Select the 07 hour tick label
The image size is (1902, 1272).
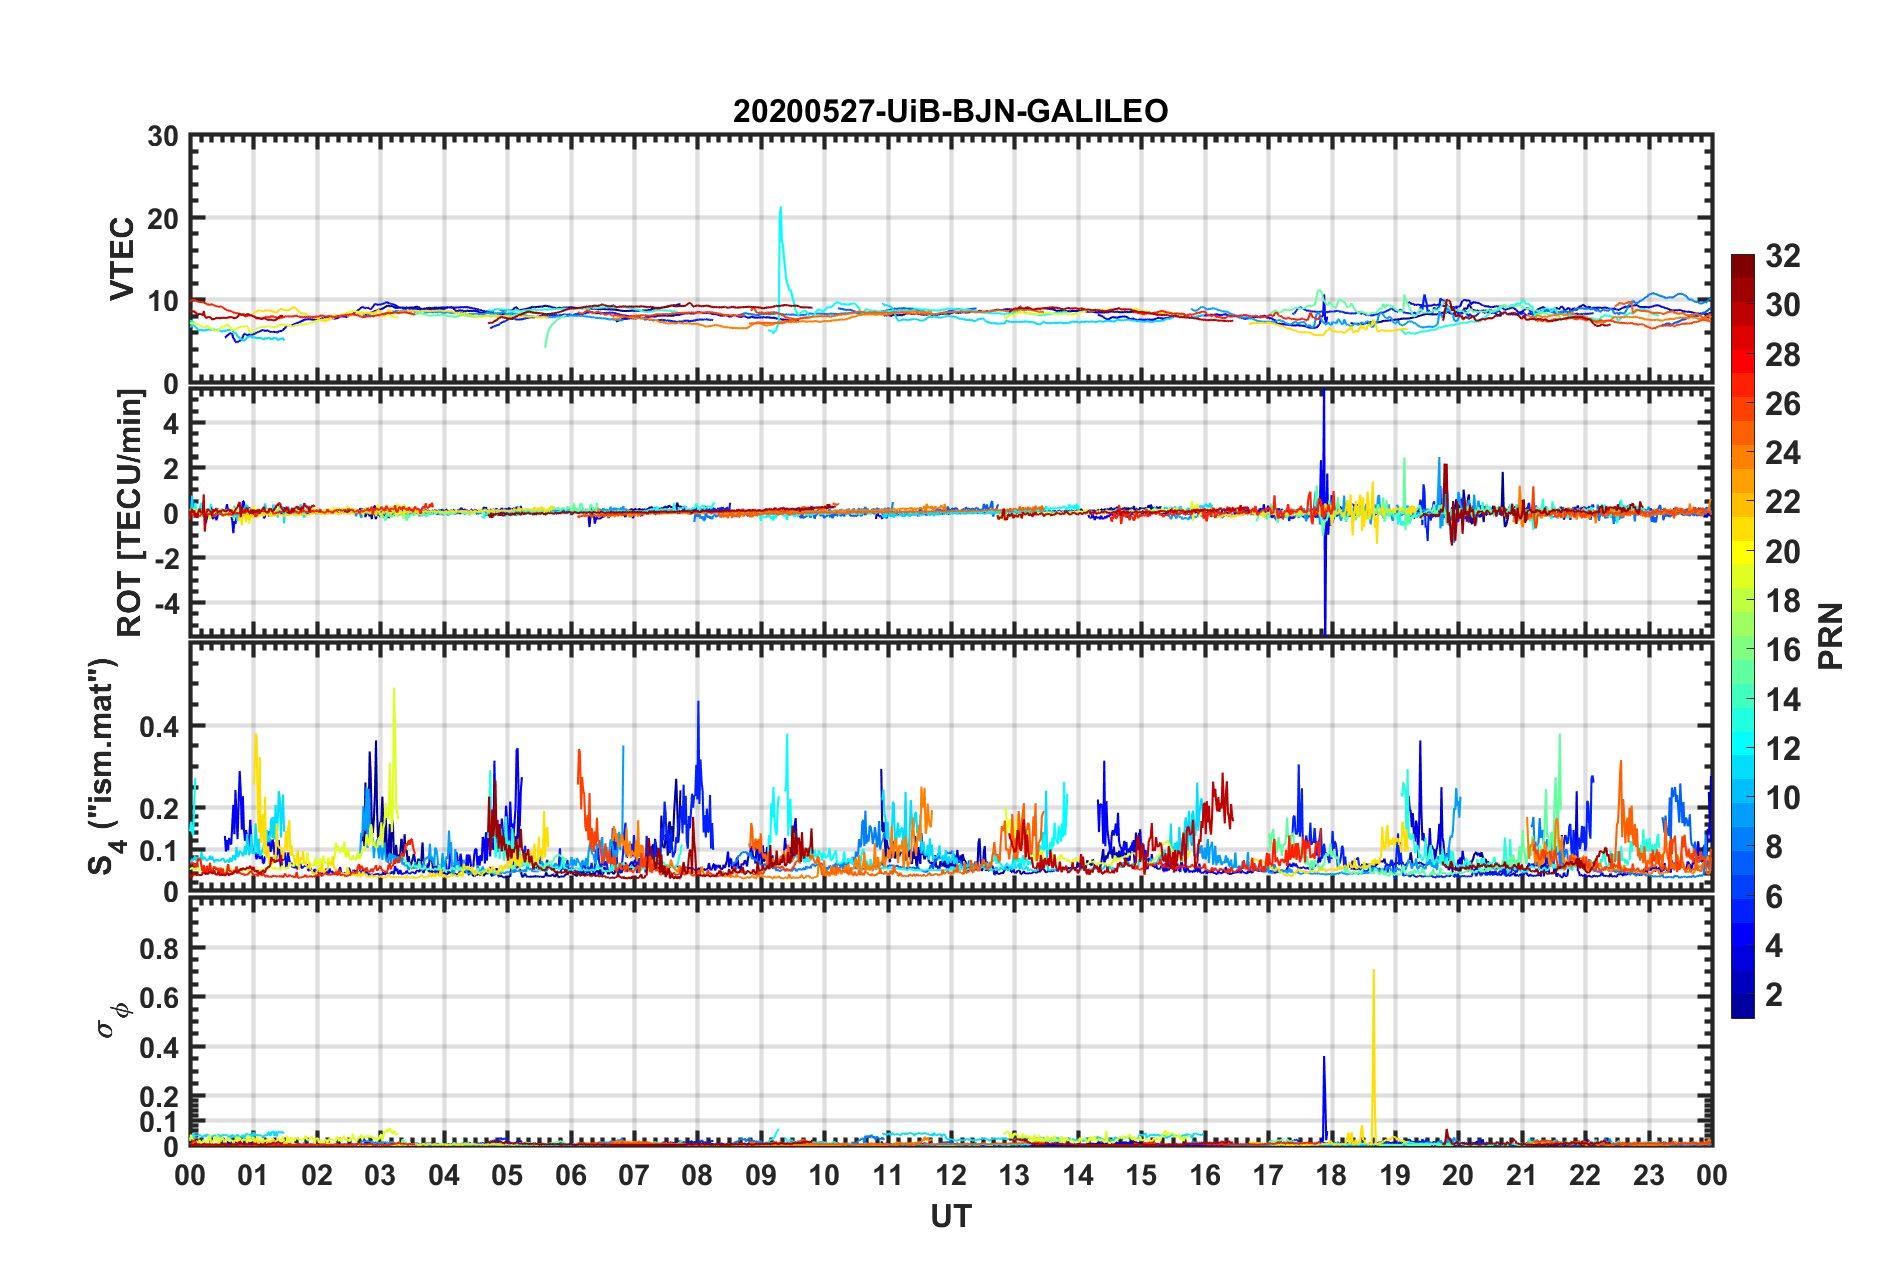(x=634, y=1175)
